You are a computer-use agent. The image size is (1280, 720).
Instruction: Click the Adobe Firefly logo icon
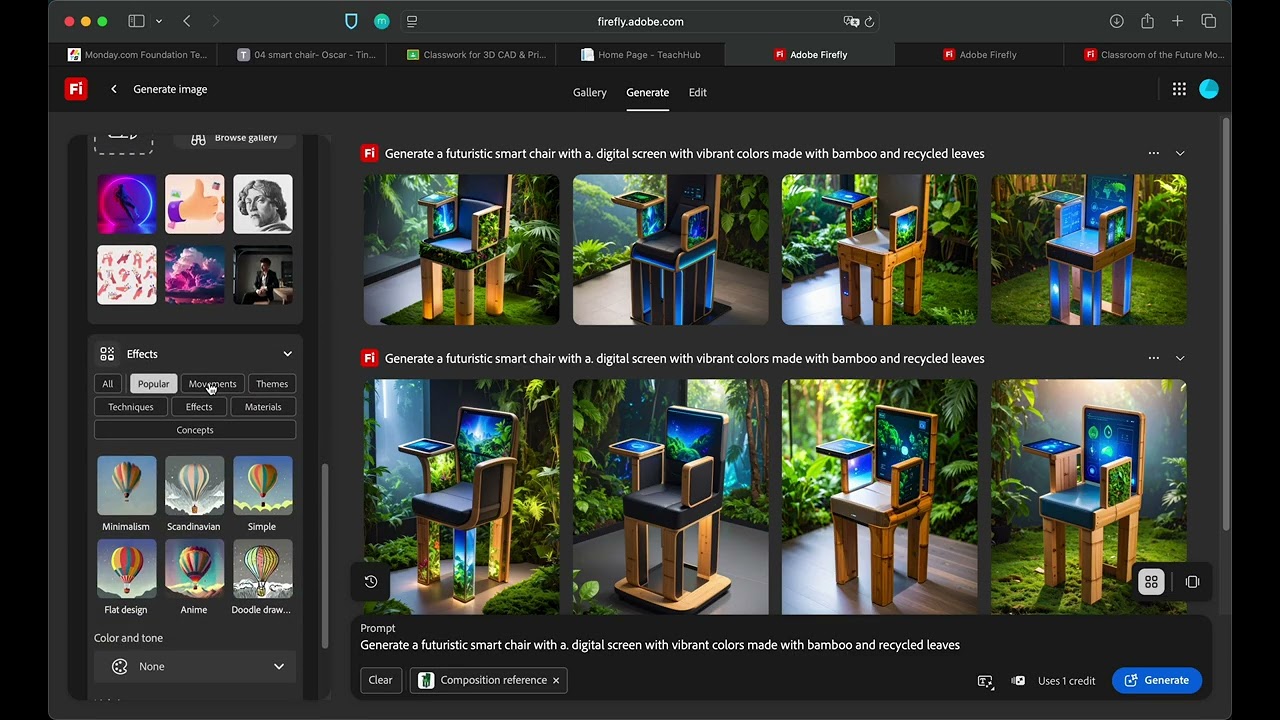point(76,89)
